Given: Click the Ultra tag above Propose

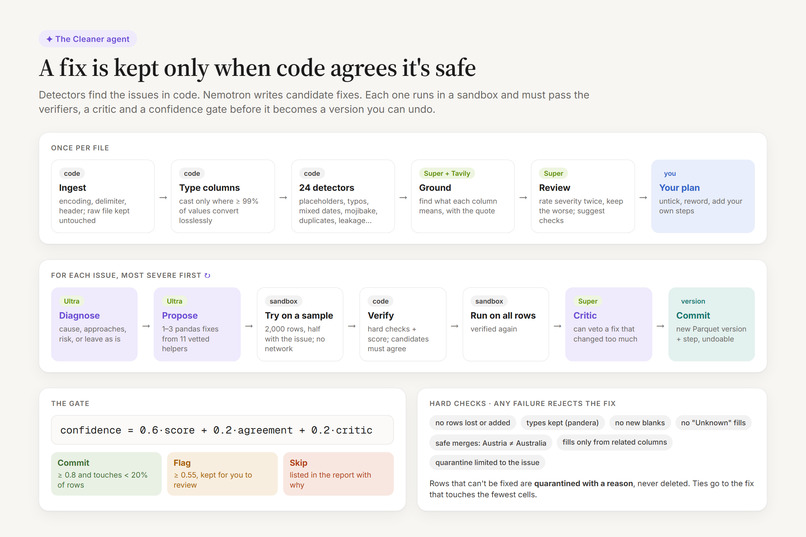Looking at the screenshot, I should coord(174,301).
